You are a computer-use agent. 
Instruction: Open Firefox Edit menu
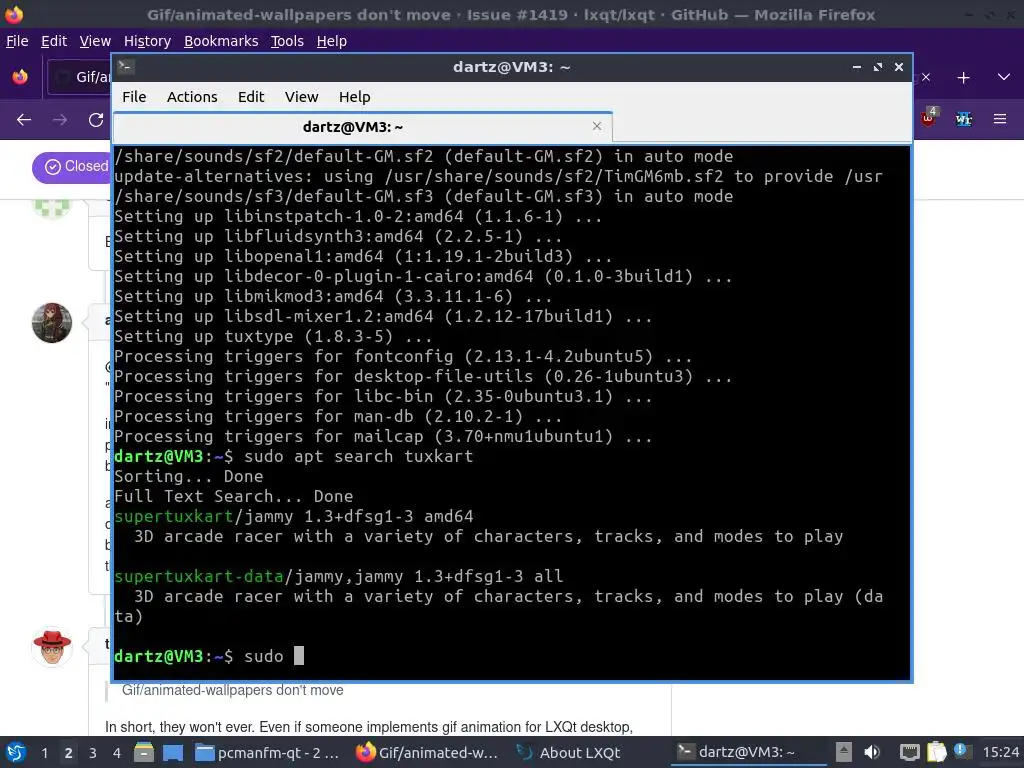tap(54, 41)
